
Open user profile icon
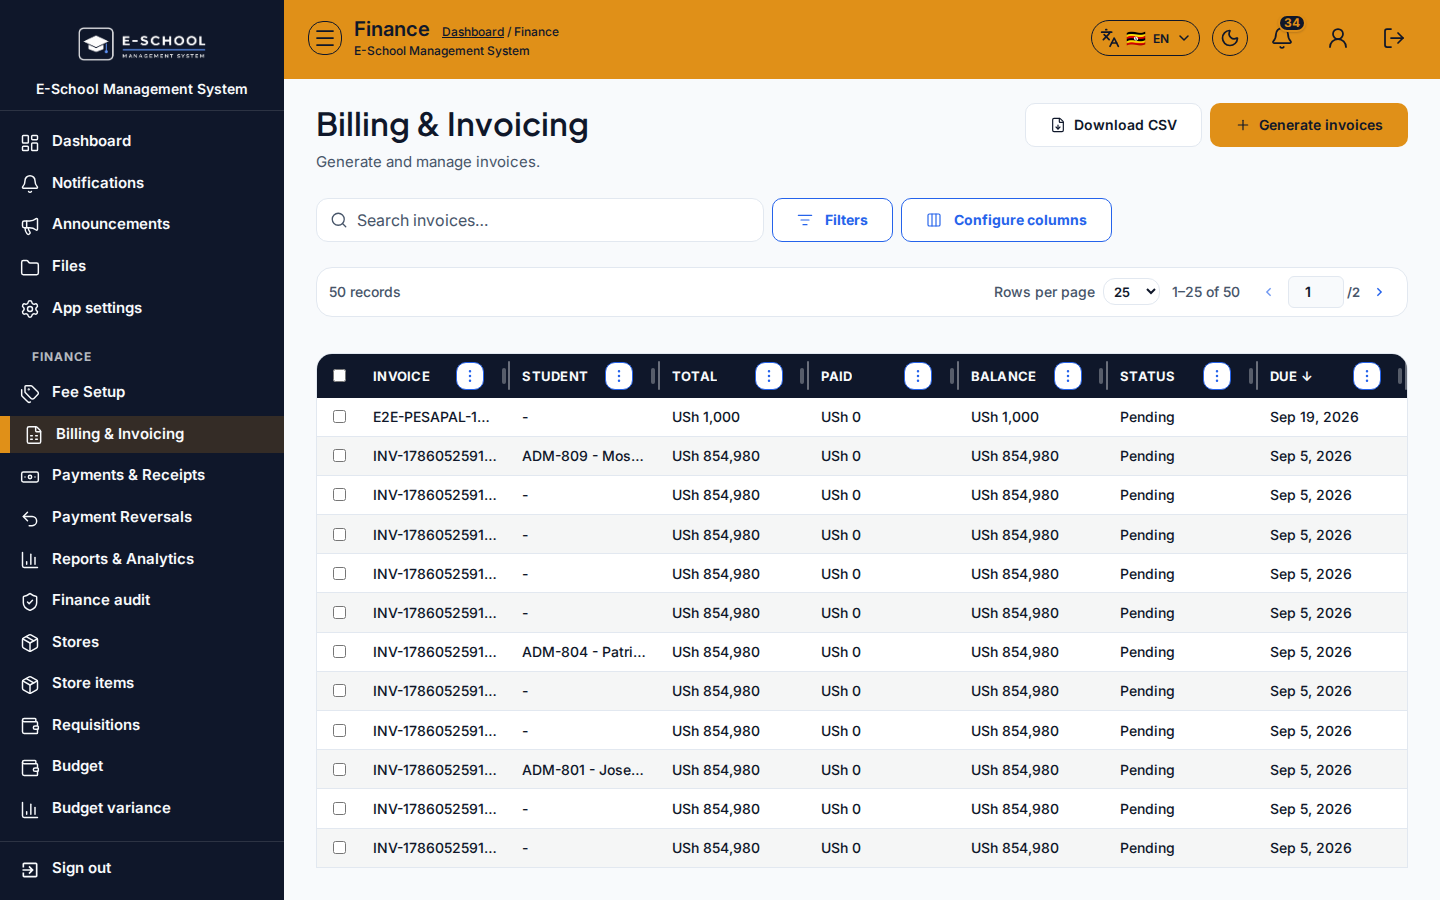click(x=1338, y=38)
